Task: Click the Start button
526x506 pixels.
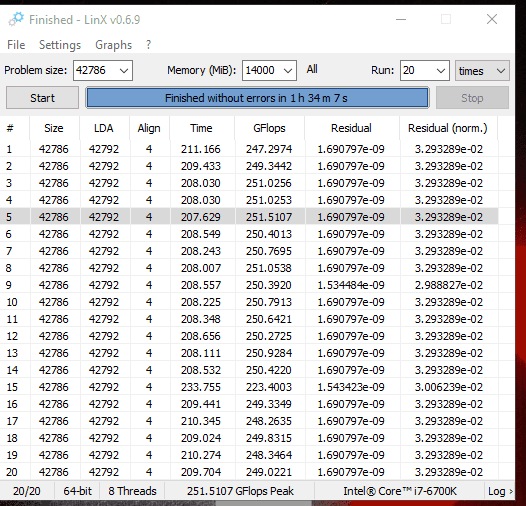Action: tap(42, 98)
